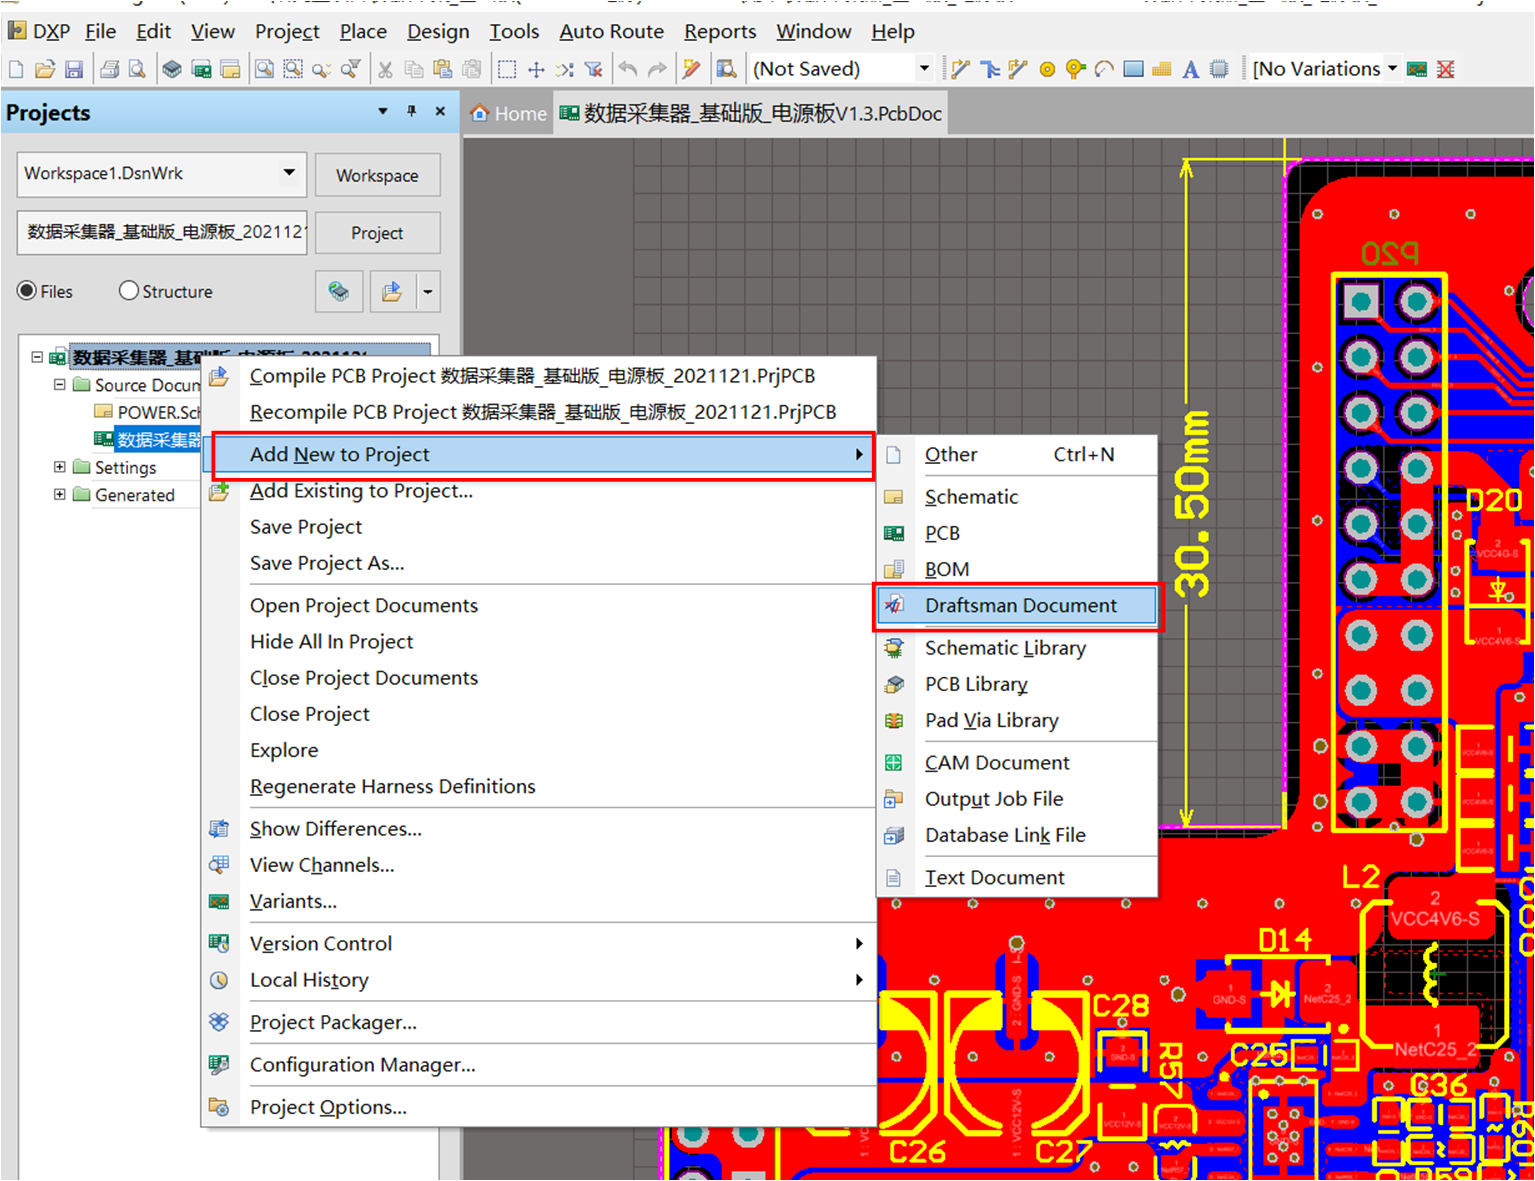Pin the Projects panel
This screenshot has width=1535, height=1181.
411,112
